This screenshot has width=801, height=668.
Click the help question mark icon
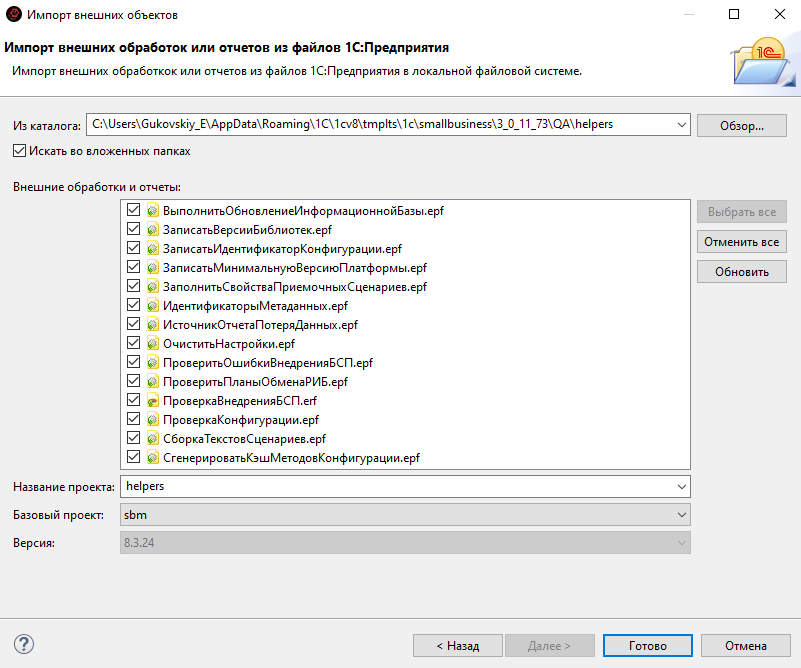point(25,645)
